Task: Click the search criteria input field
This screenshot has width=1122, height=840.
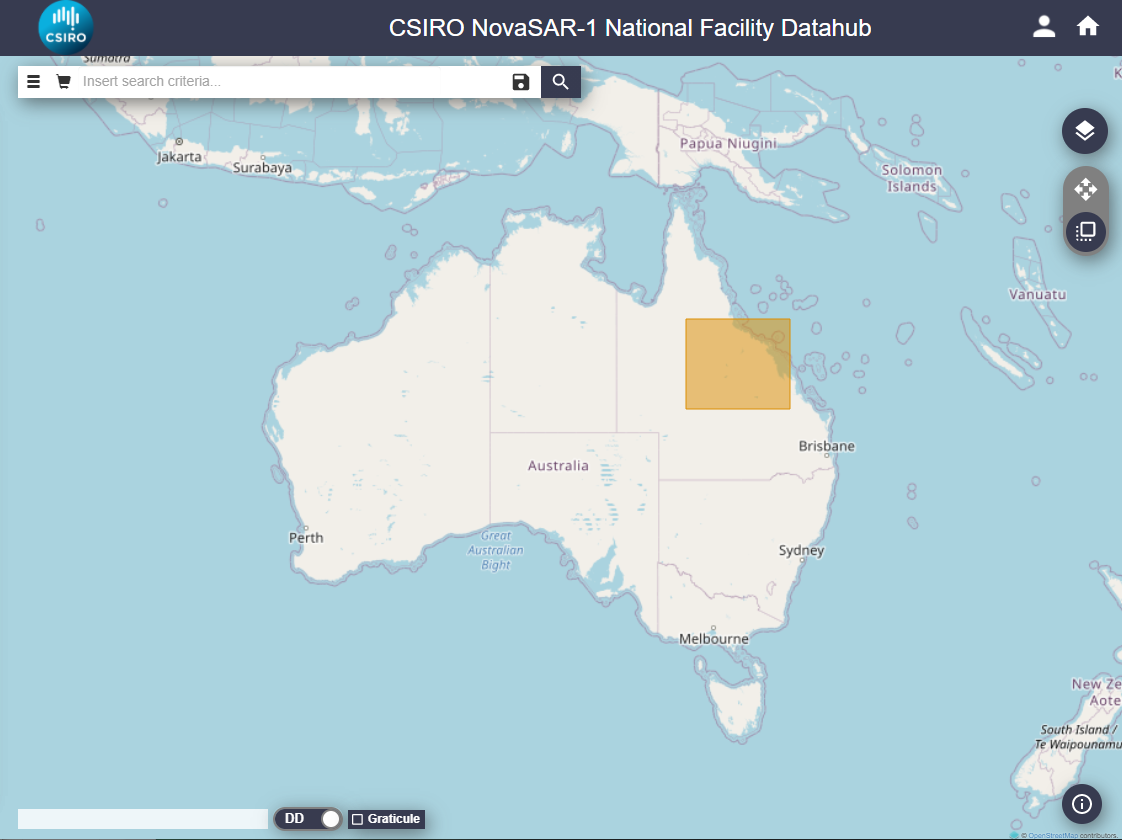Action: [290, 82]
